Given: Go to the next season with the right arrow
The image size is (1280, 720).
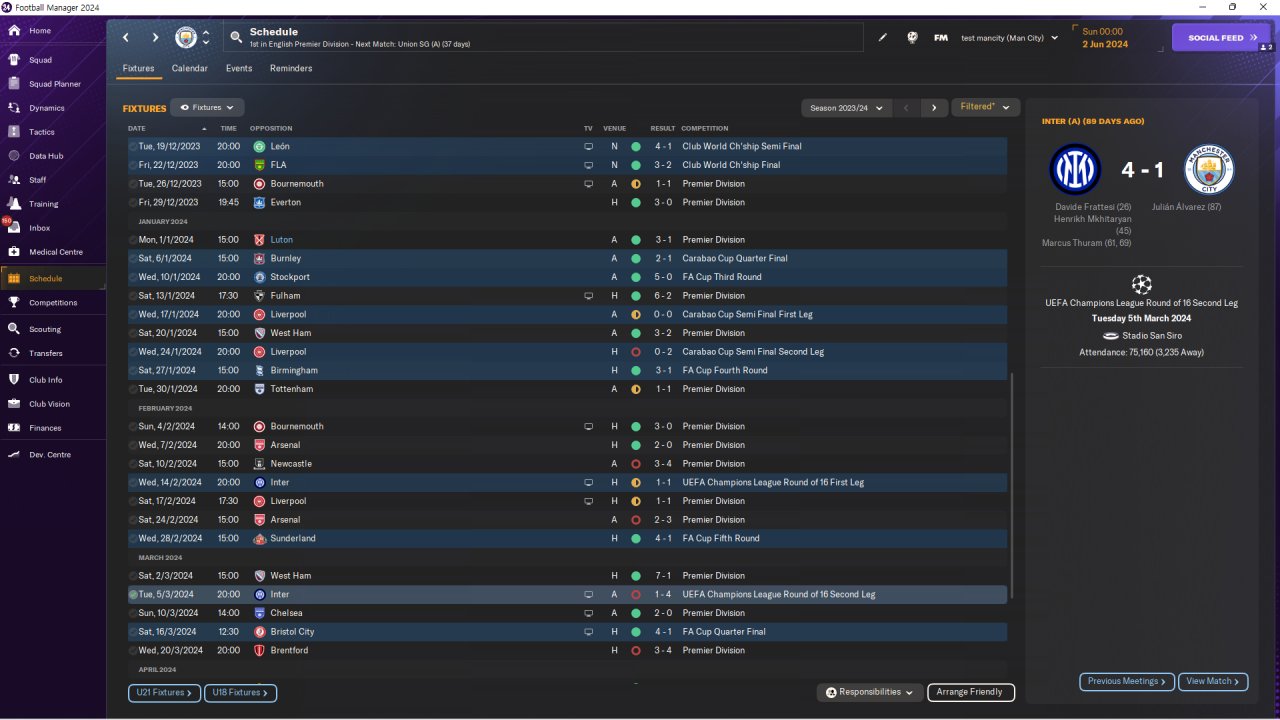Looking at the screenshot, I should (x=934, y=108).
